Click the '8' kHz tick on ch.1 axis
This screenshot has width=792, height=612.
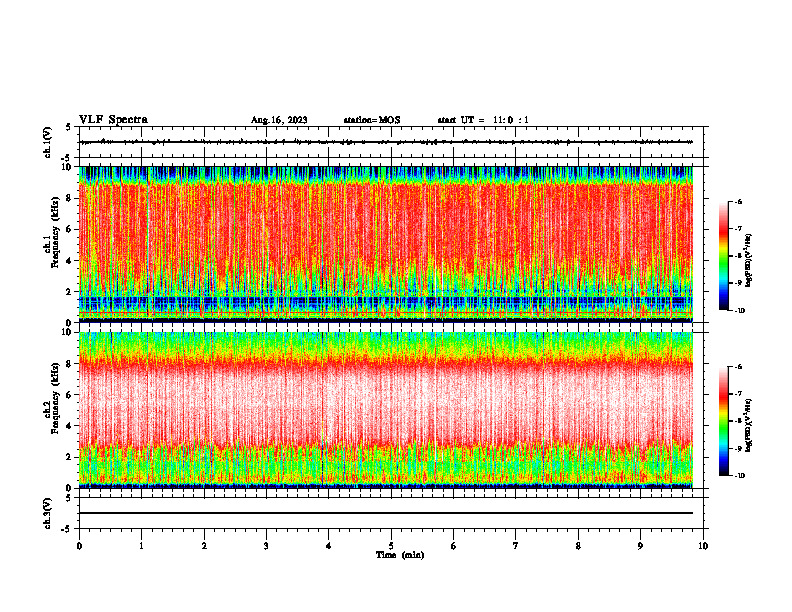(x=70, y=198)
